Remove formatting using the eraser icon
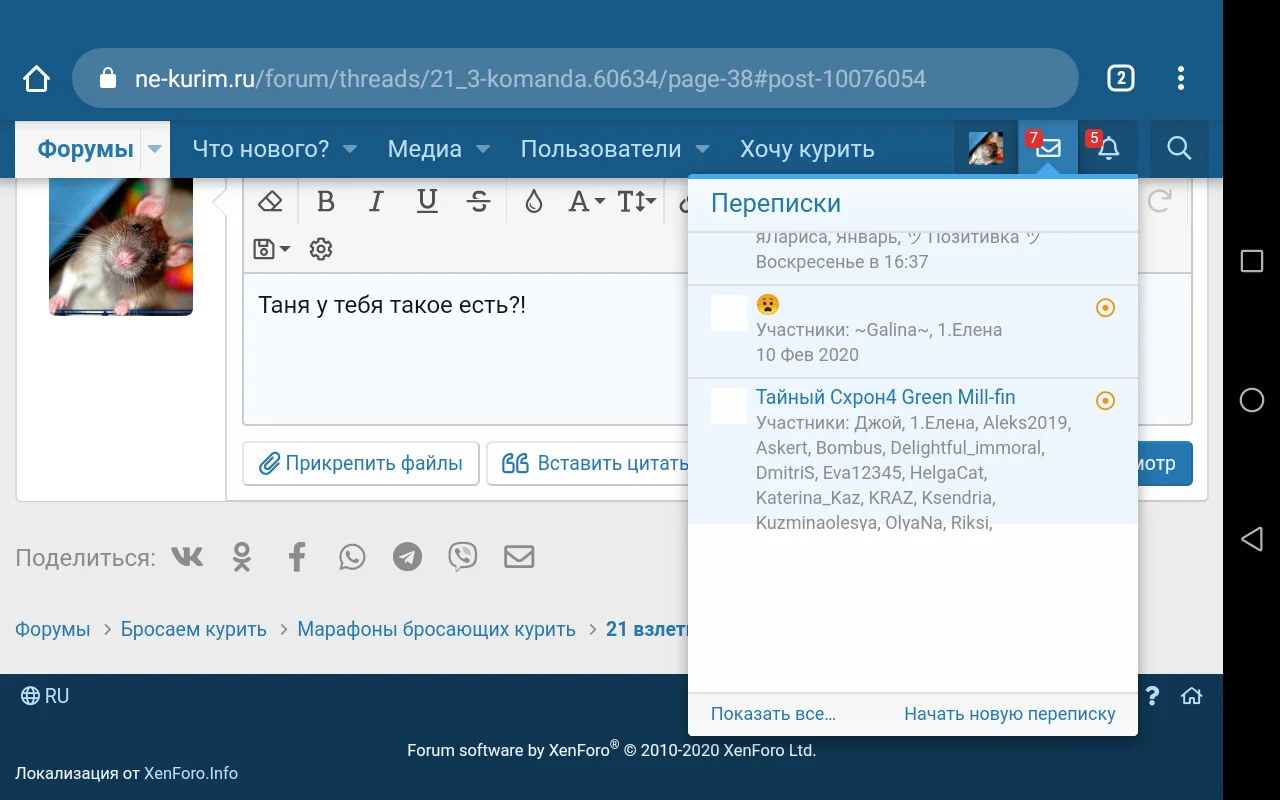Viewport: 1280px width, 800px height. pos(270,201)
